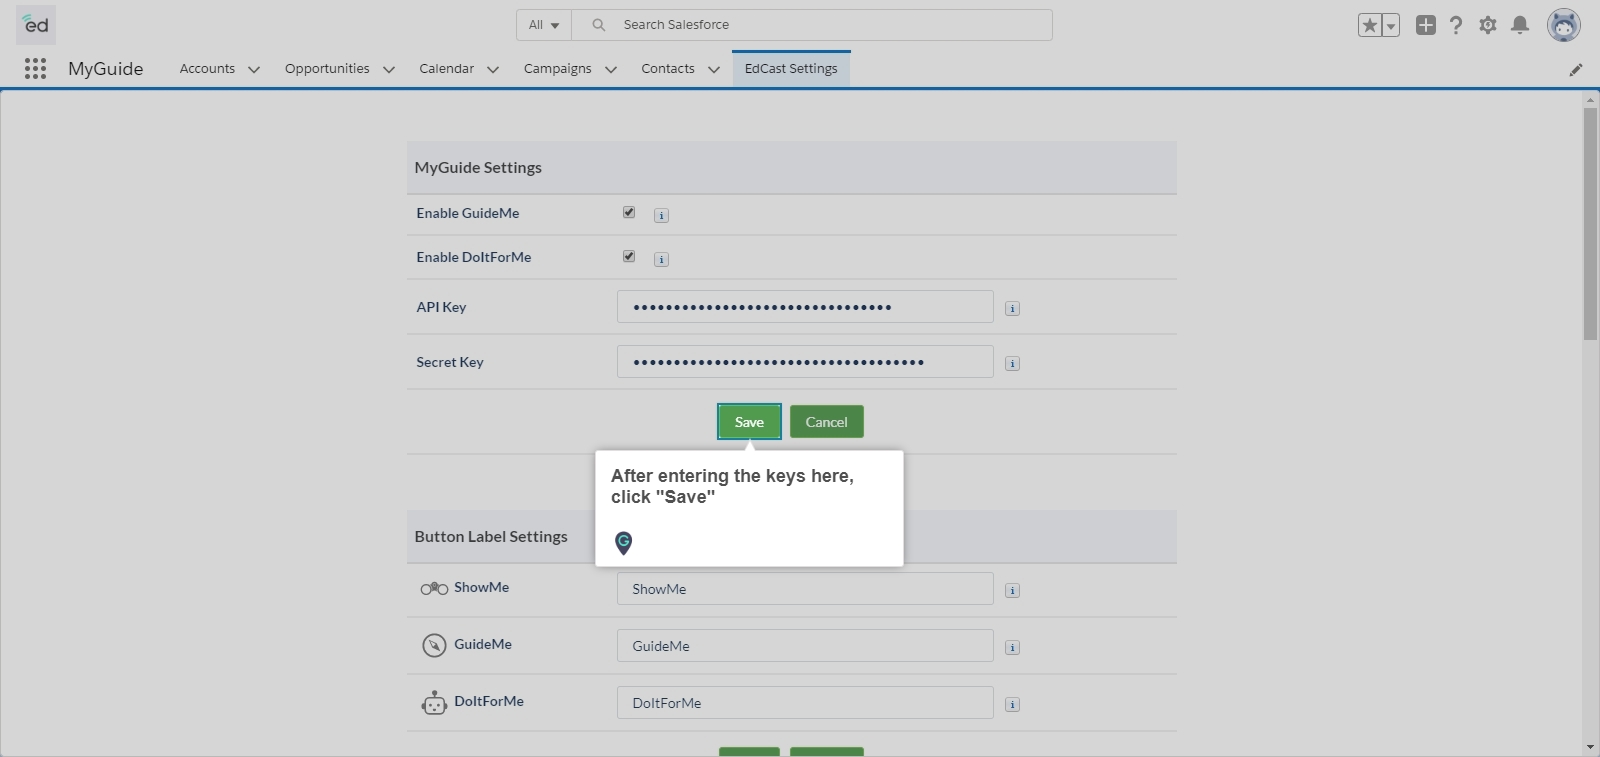Go to the Accounts tab
Viewport: 1600px width, 757px height.
207,68
